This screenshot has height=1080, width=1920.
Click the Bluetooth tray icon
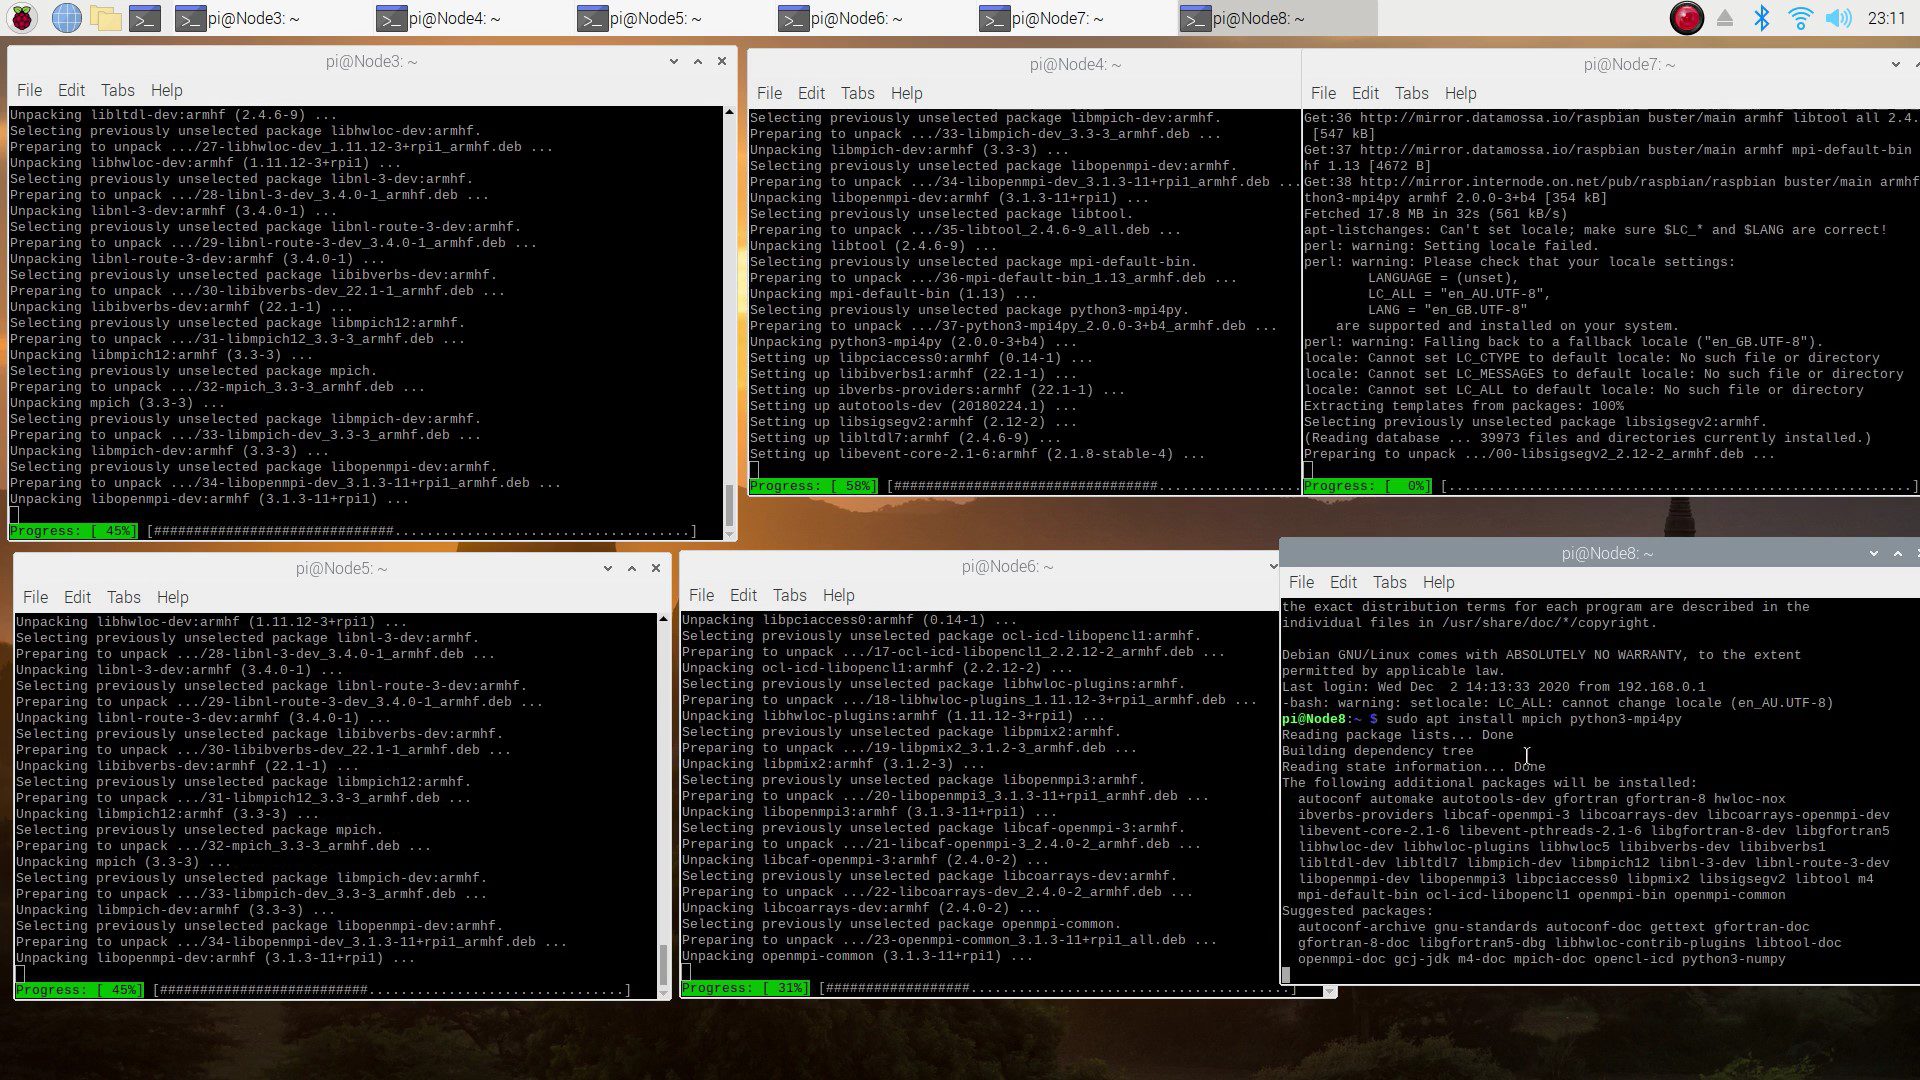pyautogui.click(x=1762, y=18)
